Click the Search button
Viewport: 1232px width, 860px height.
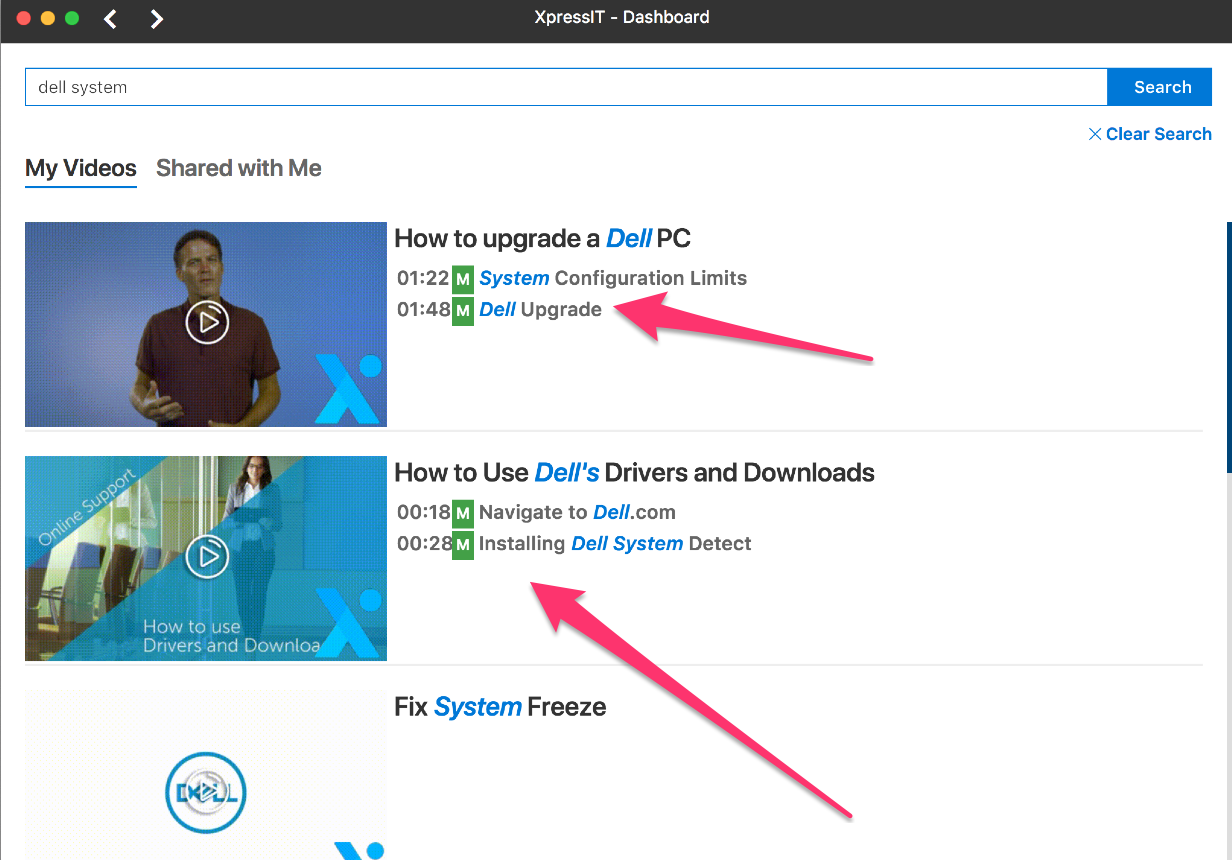click(1162, 87)
